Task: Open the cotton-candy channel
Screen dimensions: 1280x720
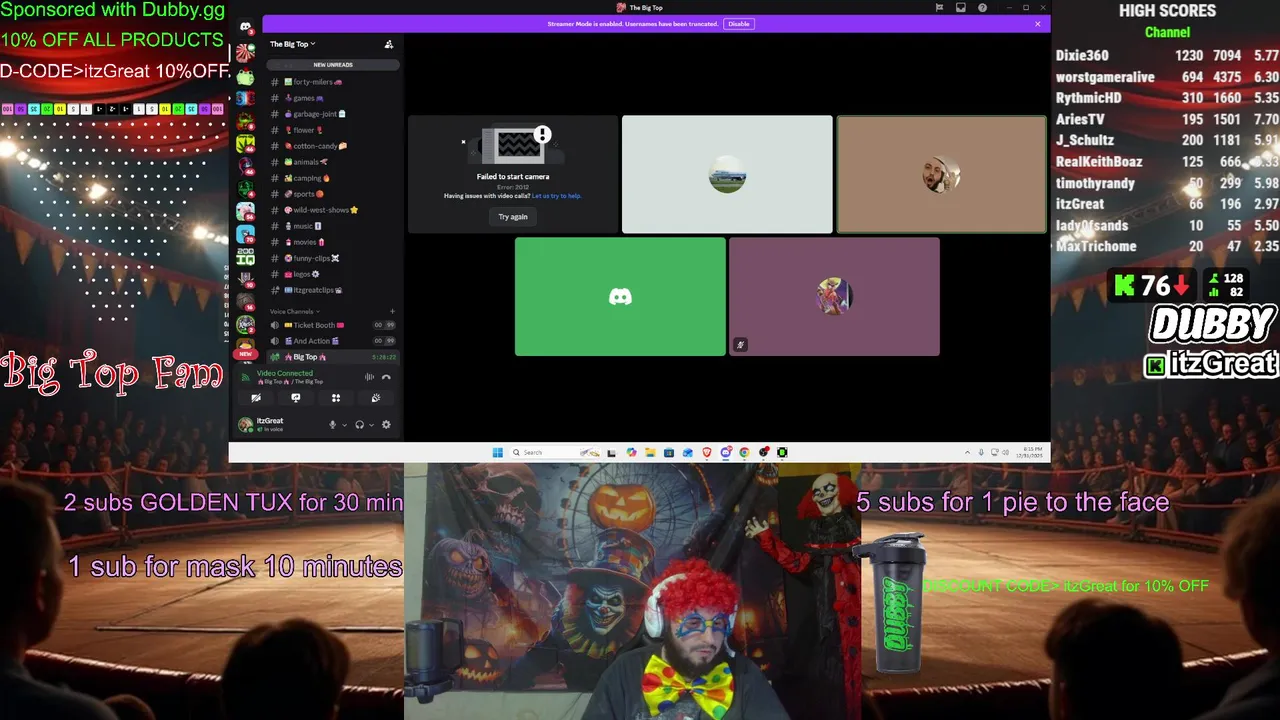Action: pyautogui.click(x=333, y=146)
